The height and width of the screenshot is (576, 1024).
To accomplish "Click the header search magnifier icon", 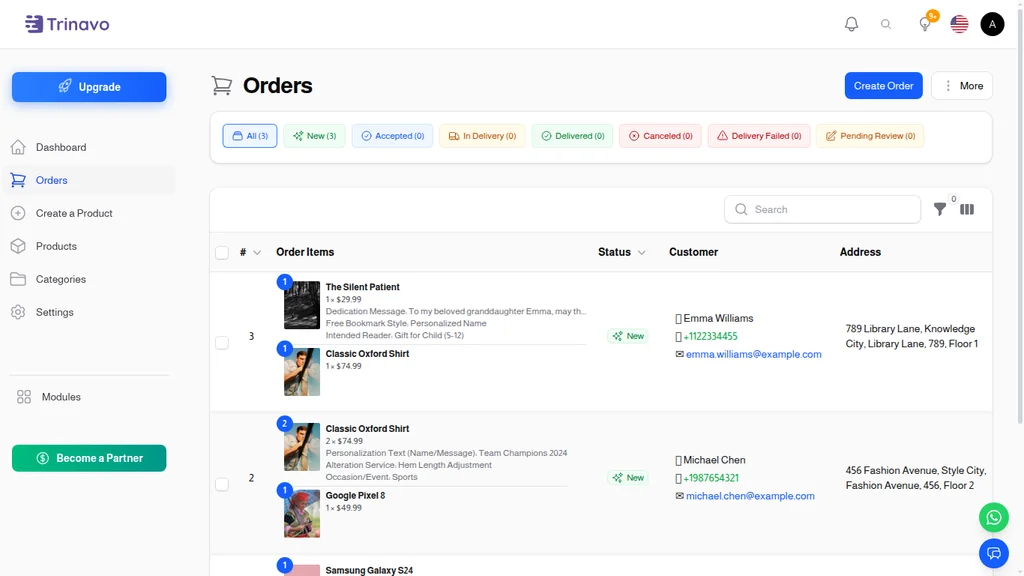I will point(886,24).
